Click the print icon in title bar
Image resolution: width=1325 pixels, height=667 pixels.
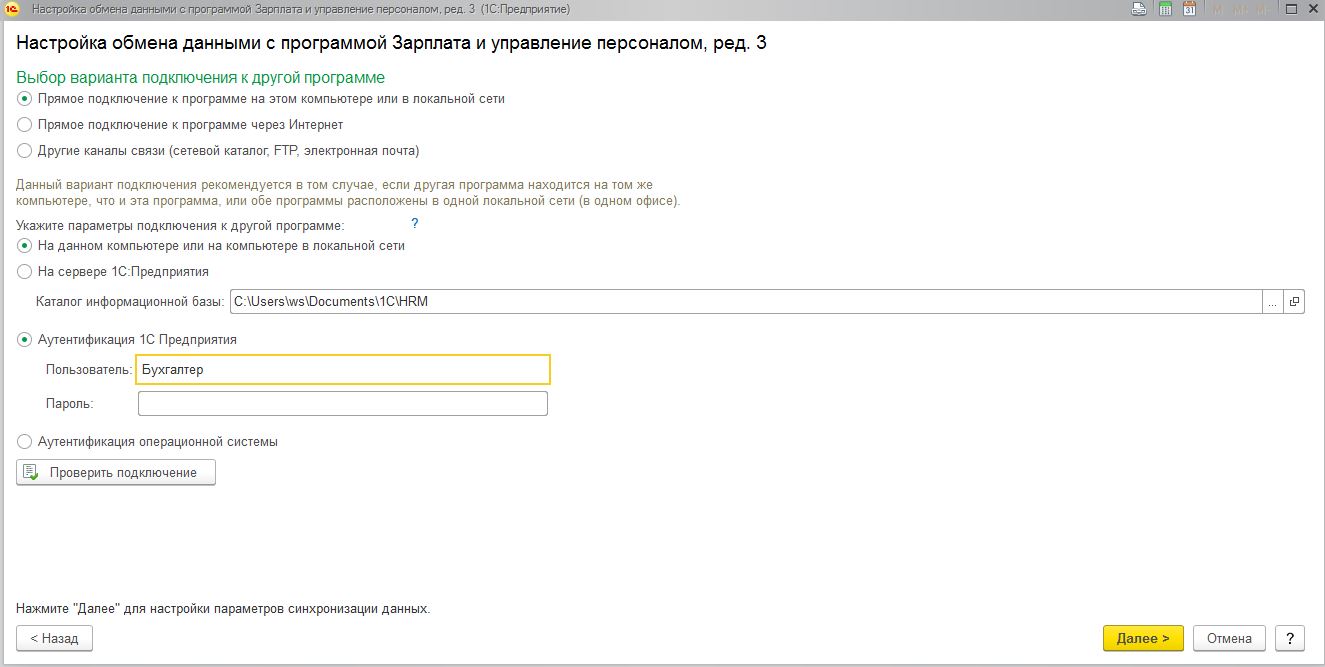1138,9
